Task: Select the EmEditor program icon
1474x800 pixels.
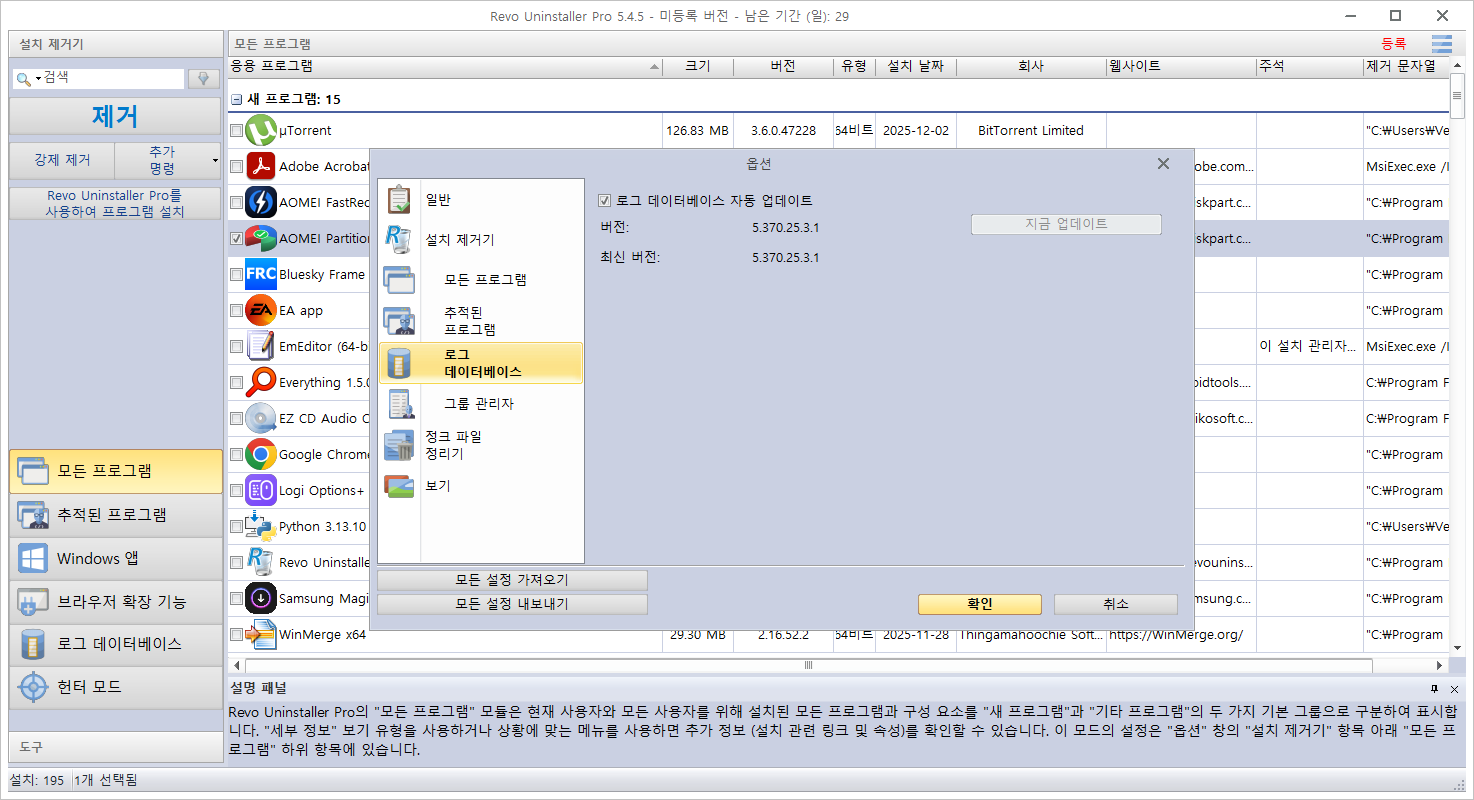Action: 261,347
